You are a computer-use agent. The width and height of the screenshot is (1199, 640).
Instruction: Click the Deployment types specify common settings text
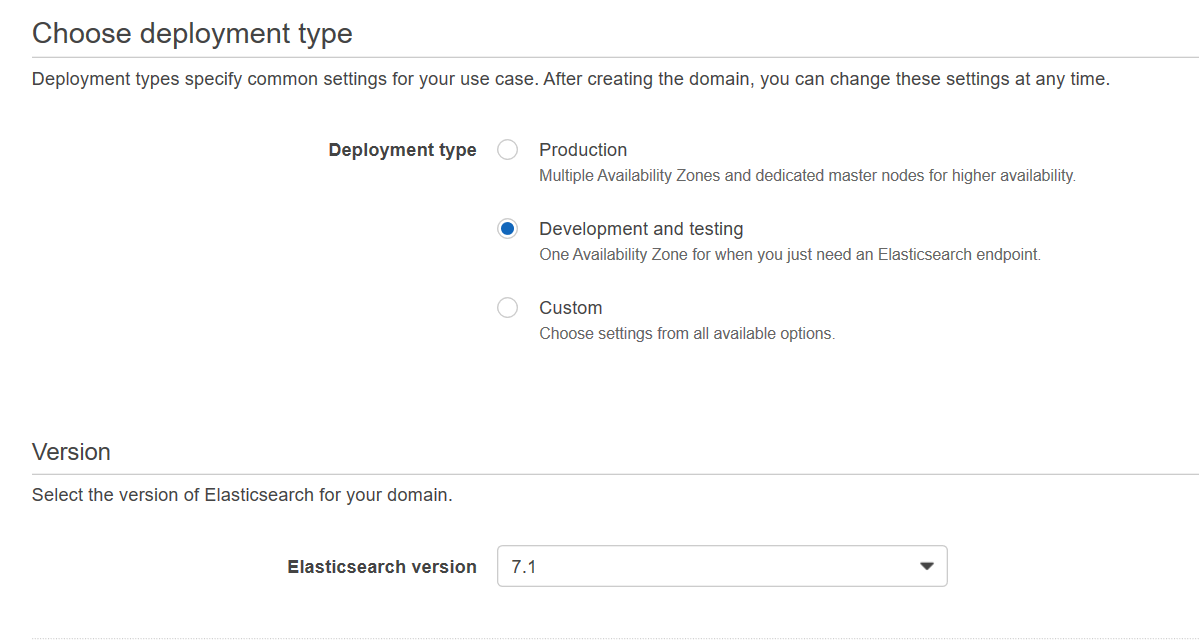click(x=570, y=79)
